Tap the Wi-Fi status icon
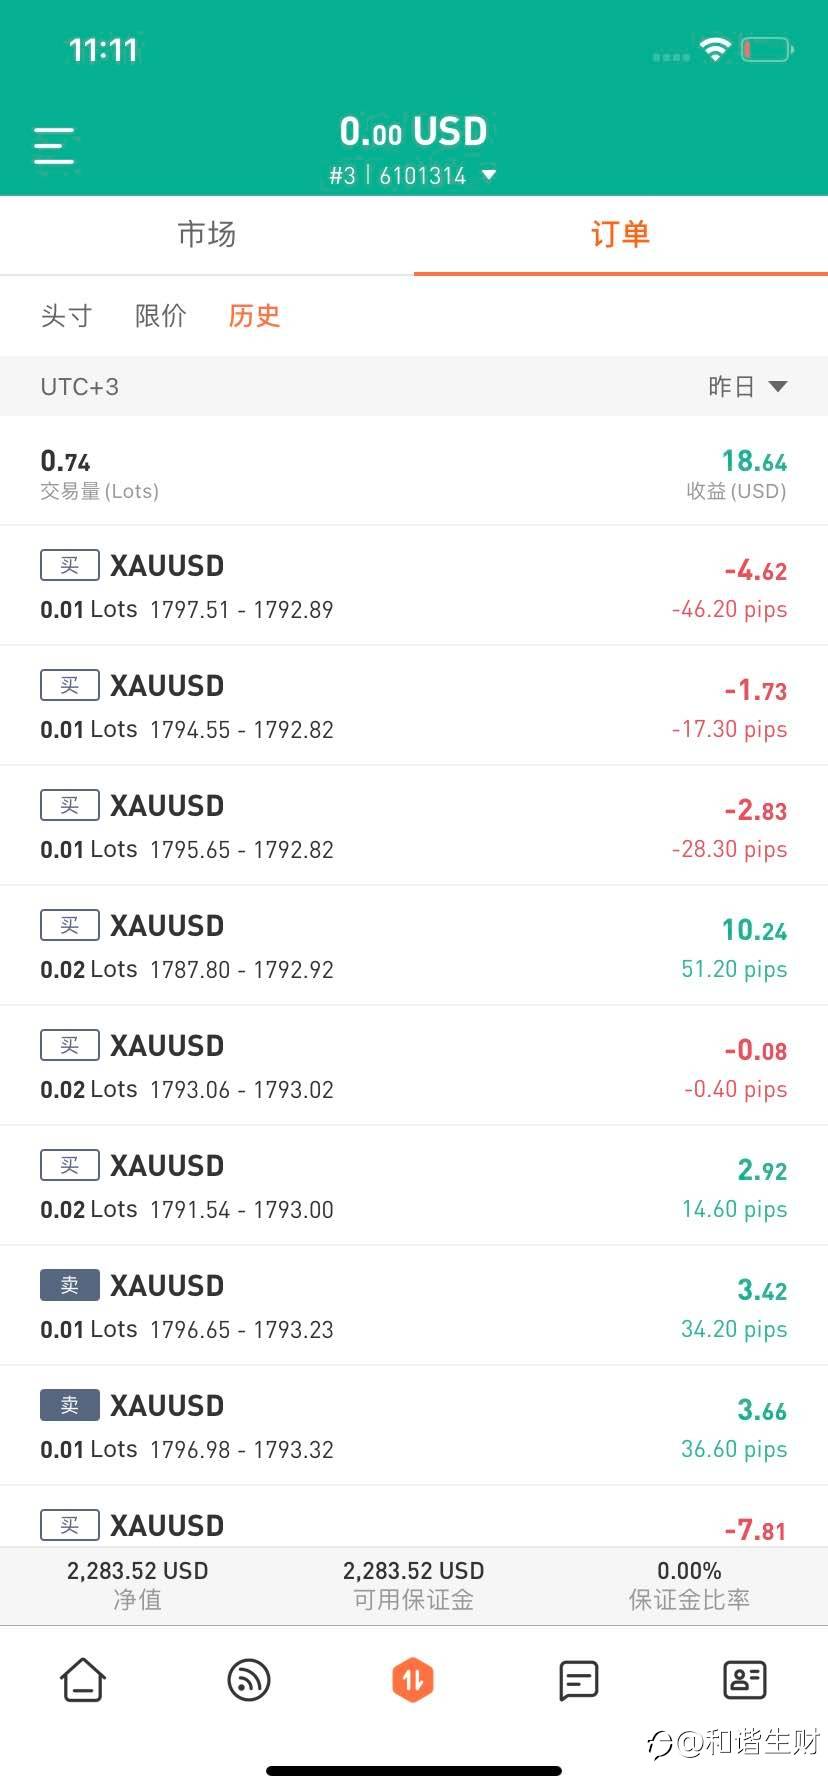The width and height of the screenshot is (828, 1792). point(715,49)
